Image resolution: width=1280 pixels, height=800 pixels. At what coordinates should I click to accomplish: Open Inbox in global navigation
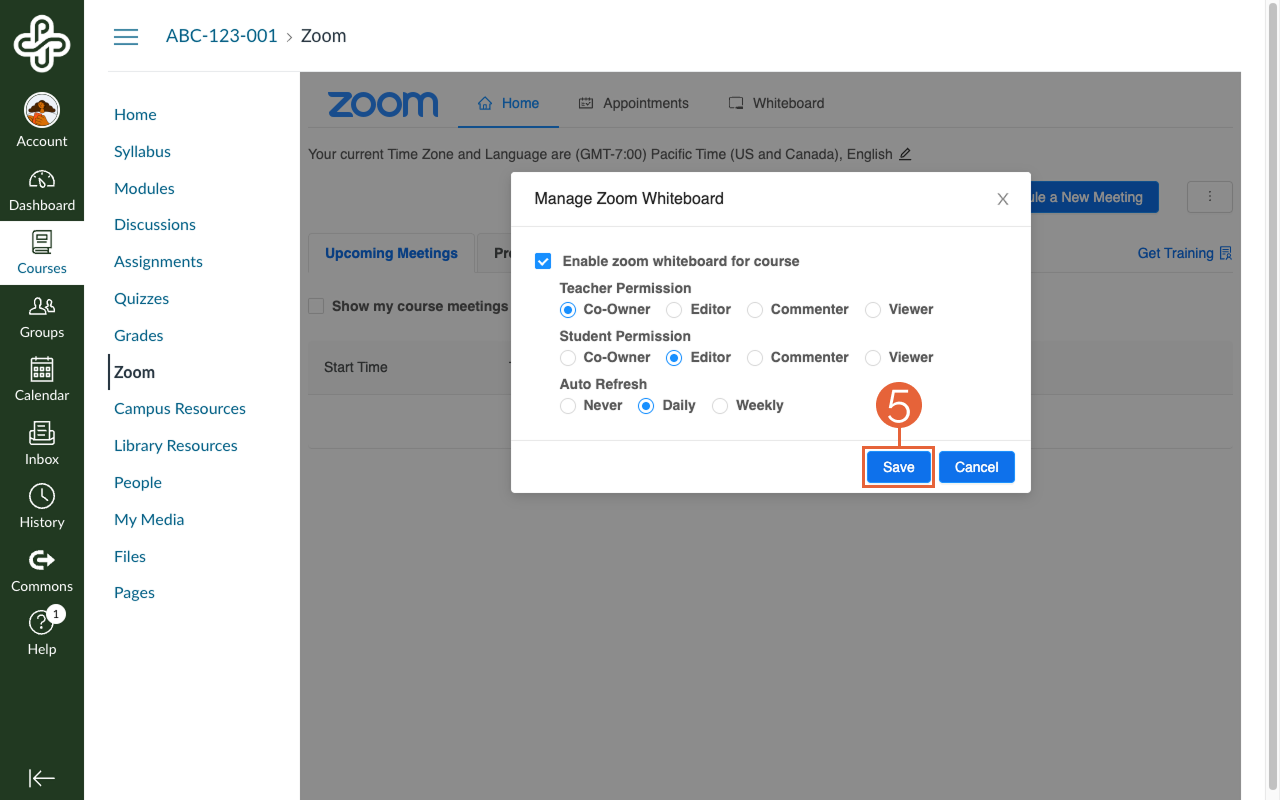42,444
